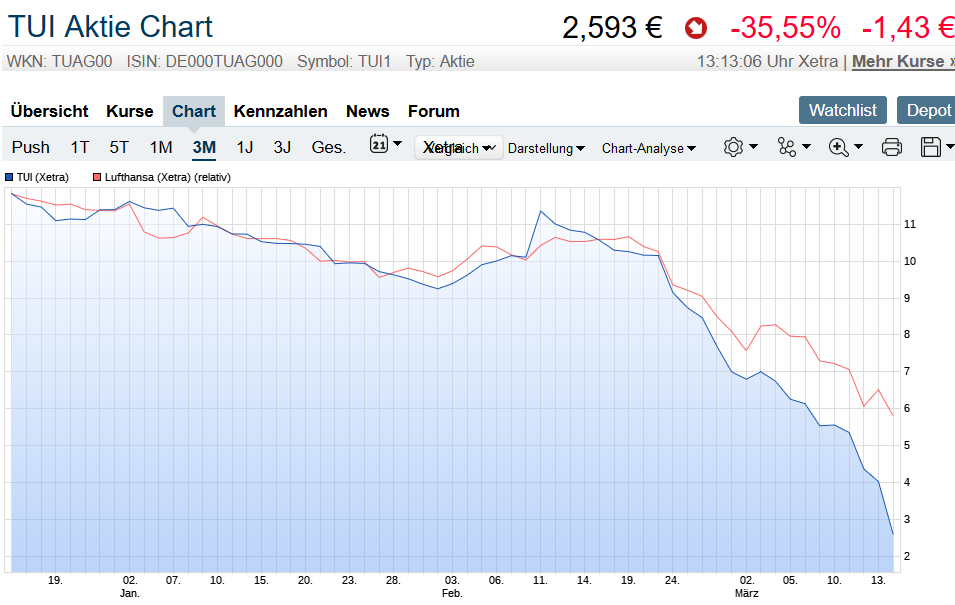Screen dimensions: 955x605
Task: Click the Watchlist button
Action: pos(843,110)
